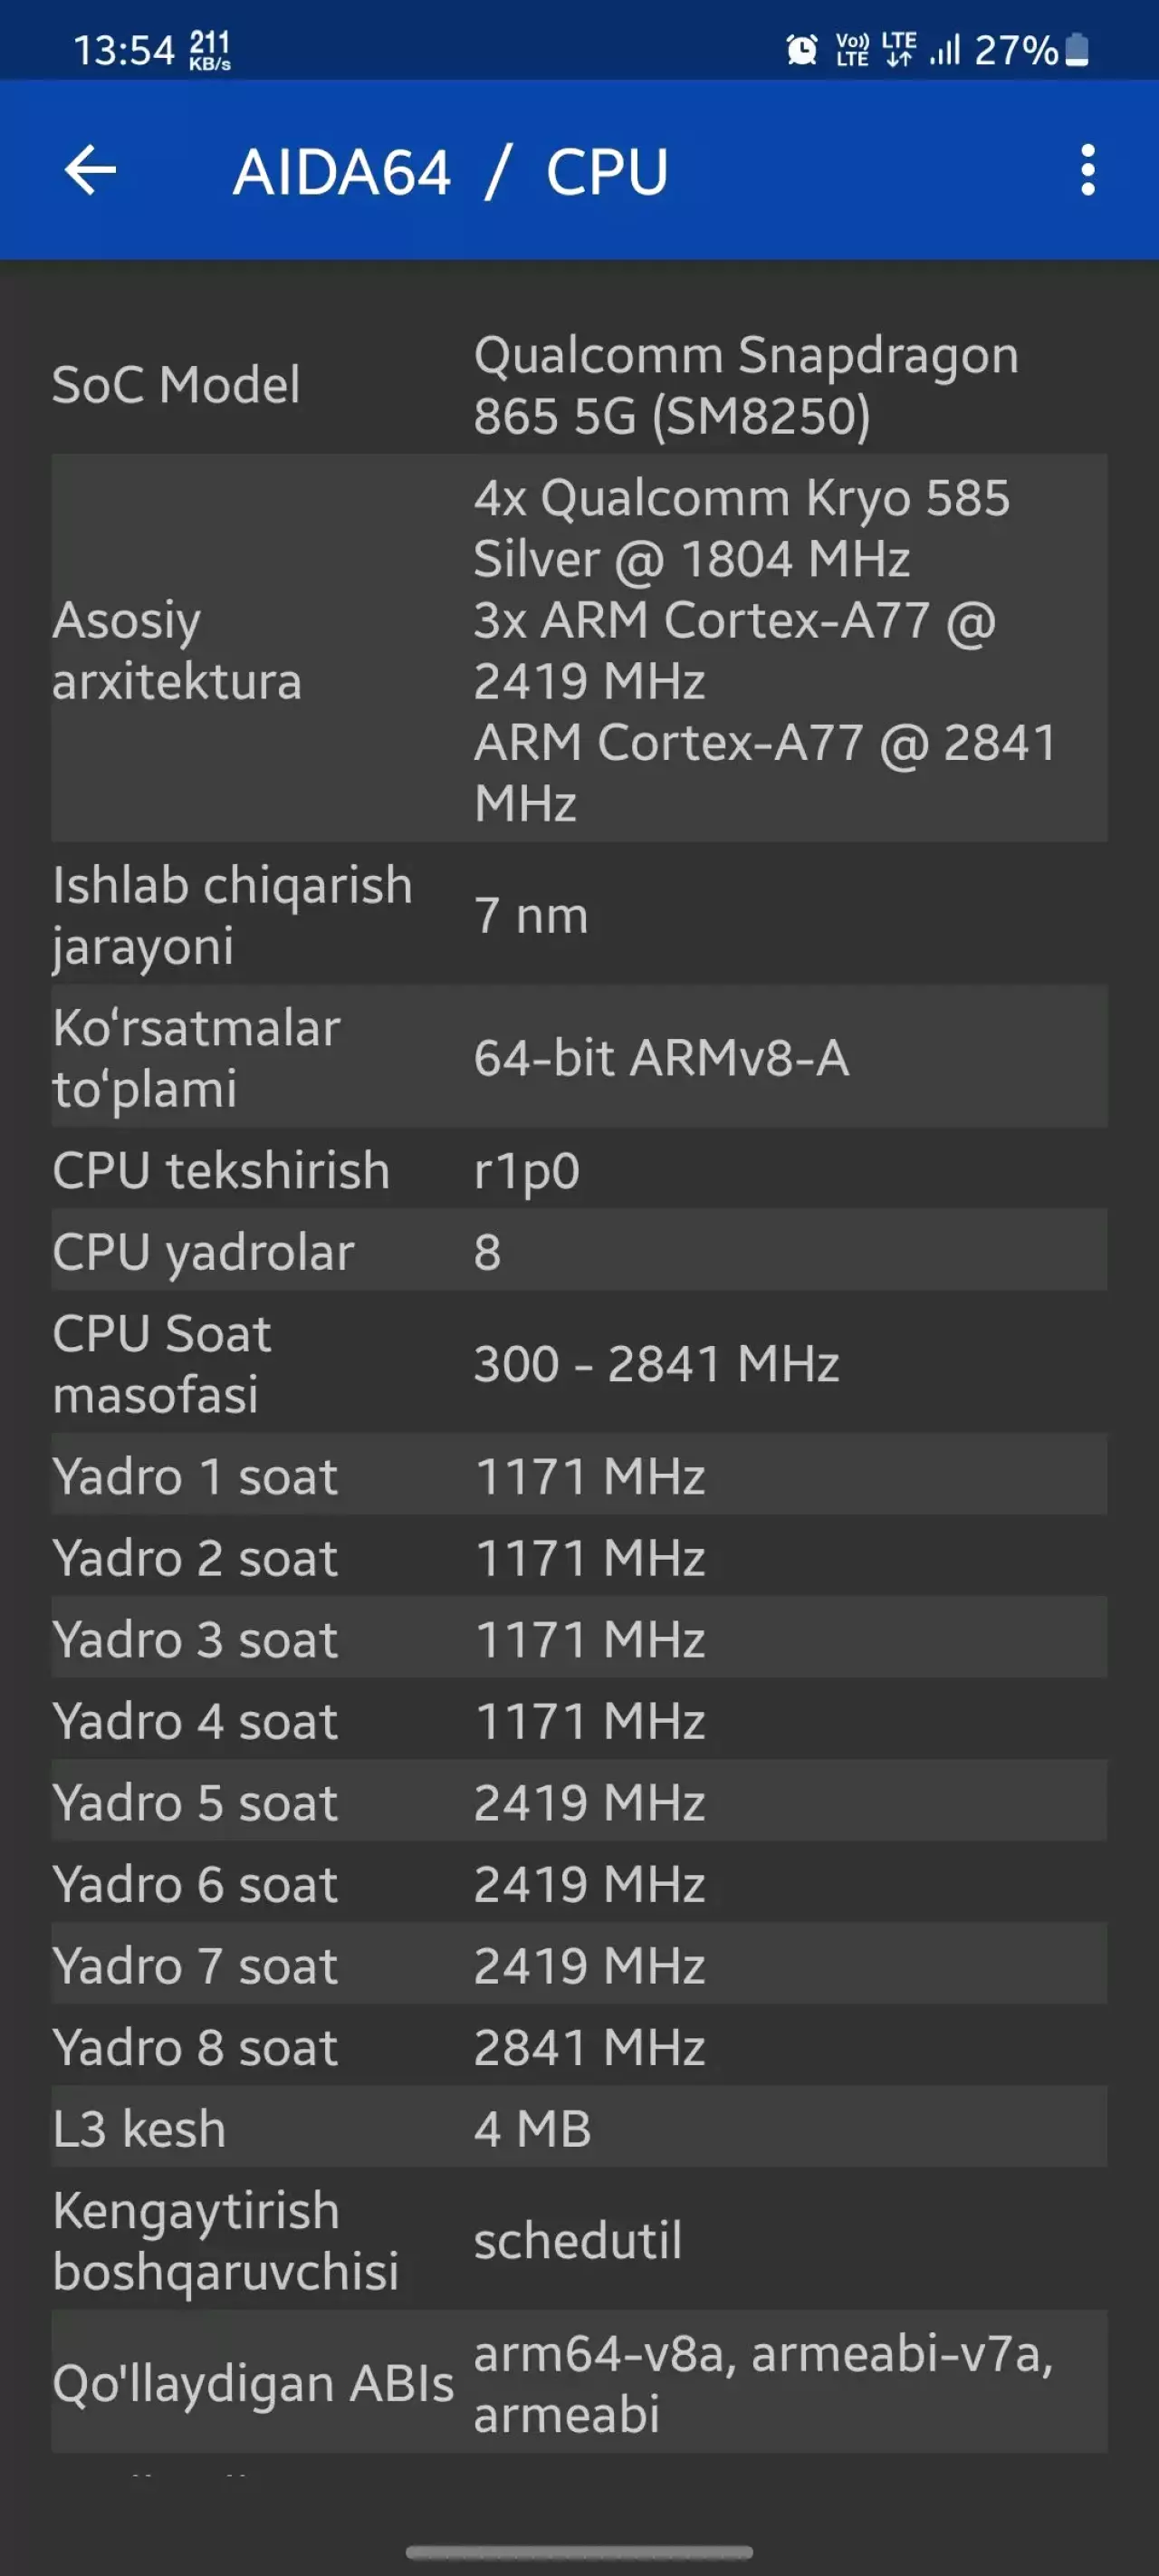Tap the schedutil governor value
1159x2576 pixels.
click(x=578, y=2240)
